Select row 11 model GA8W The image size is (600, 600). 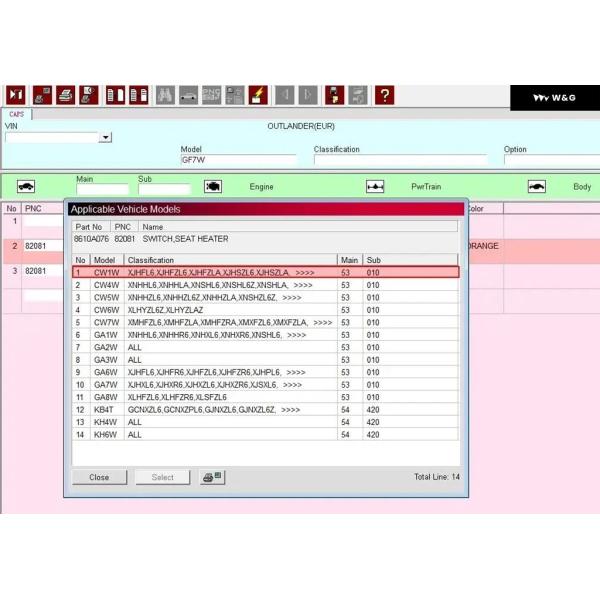pyautogui.click(x=265, y=397)
